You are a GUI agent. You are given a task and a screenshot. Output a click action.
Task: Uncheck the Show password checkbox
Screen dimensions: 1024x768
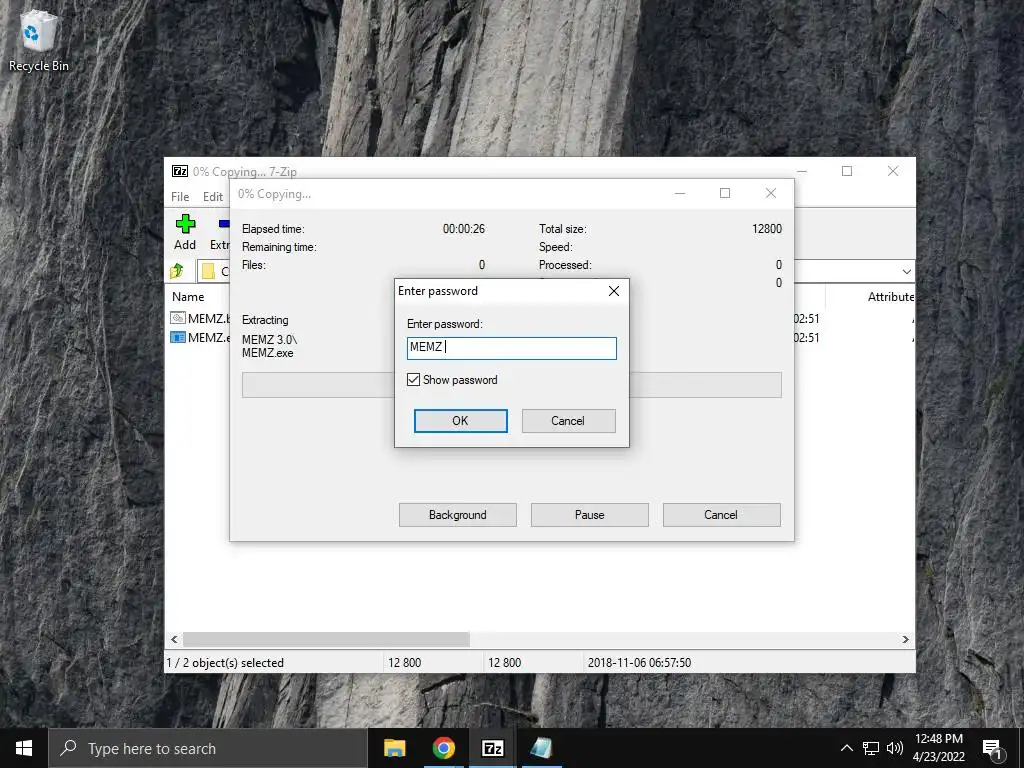pos(413,379)
